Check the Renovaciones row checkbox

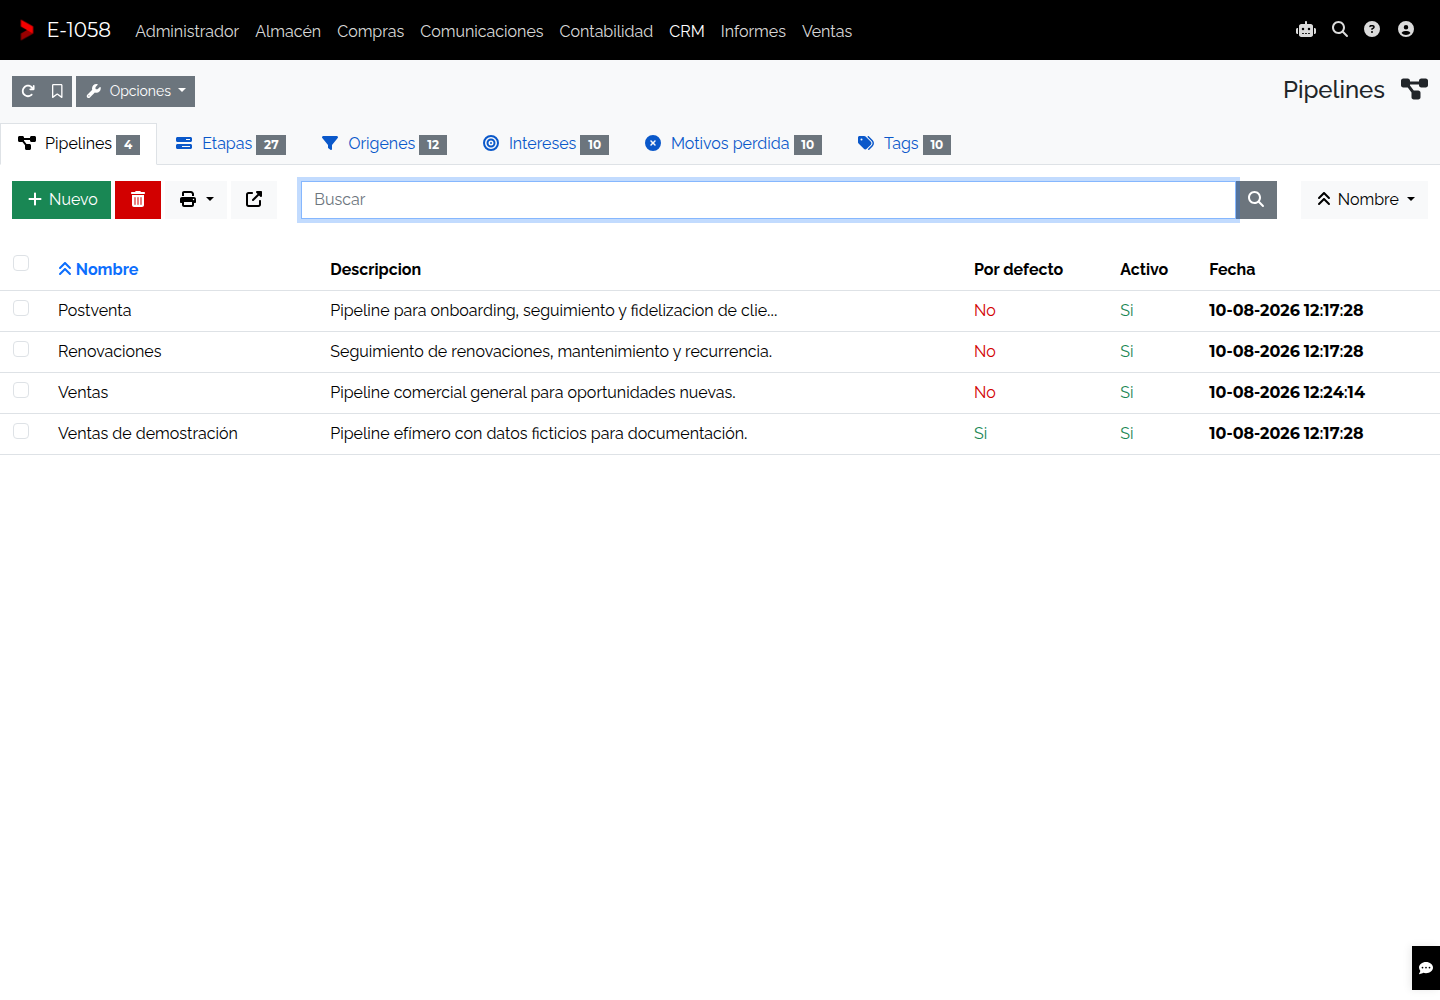21,349
